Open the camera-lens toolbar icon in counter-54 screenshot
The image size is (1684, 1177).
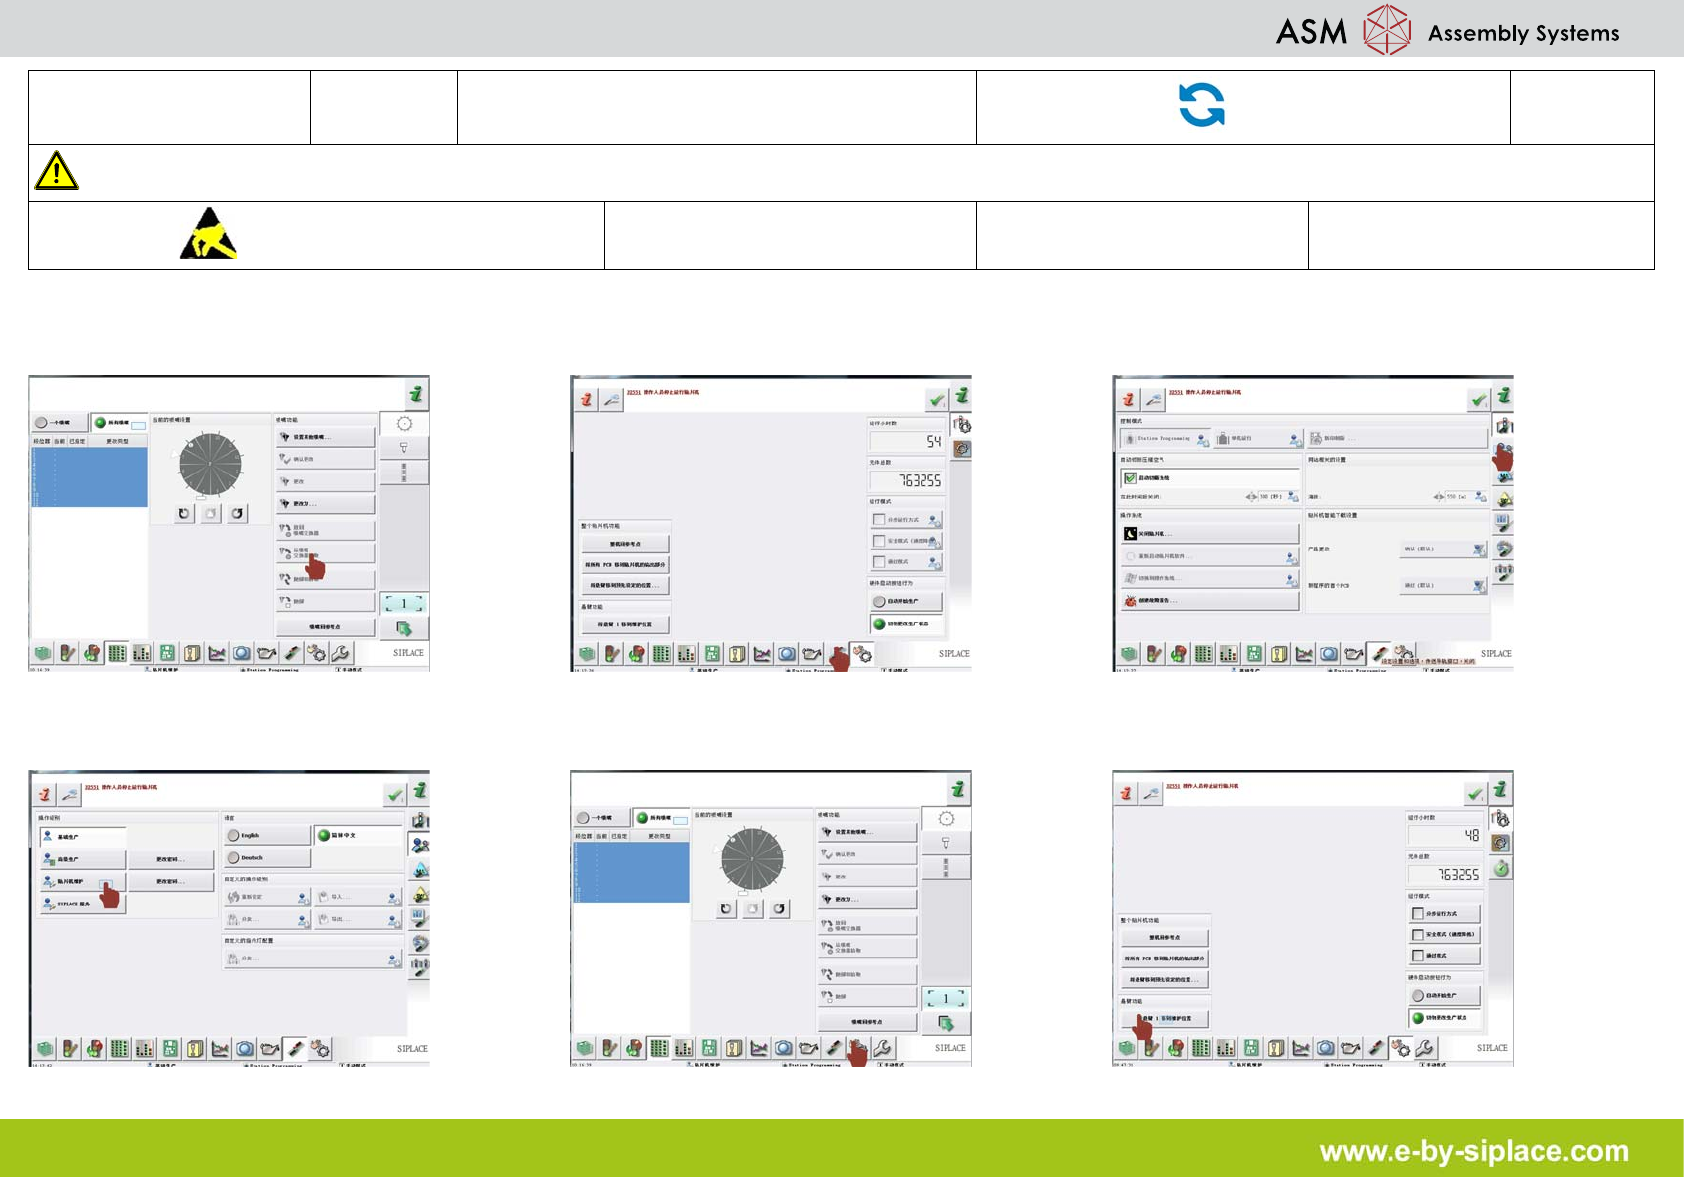(787, 654)
